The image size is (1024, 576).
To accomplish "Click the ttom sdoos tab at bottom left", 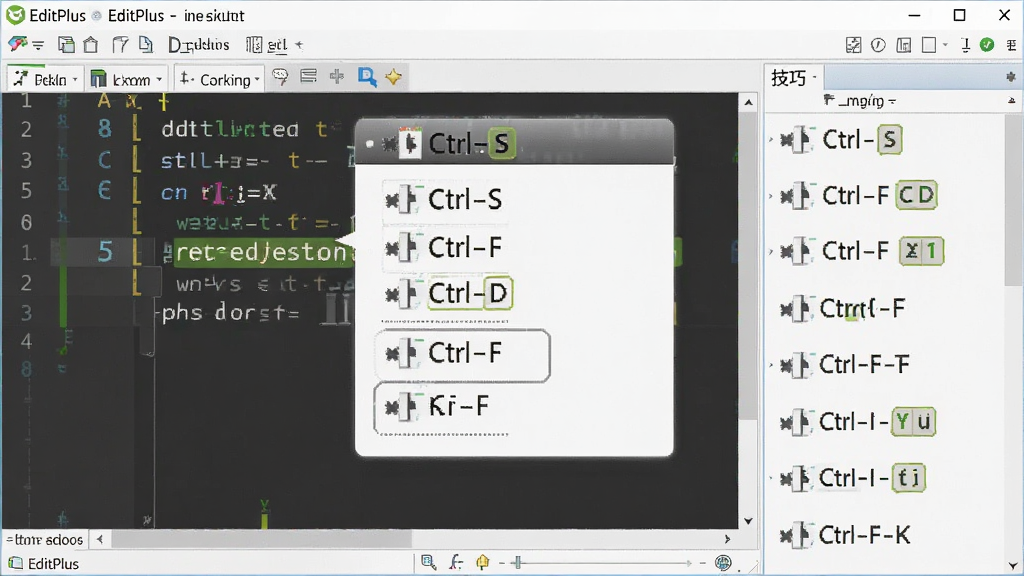I will 44,539.
